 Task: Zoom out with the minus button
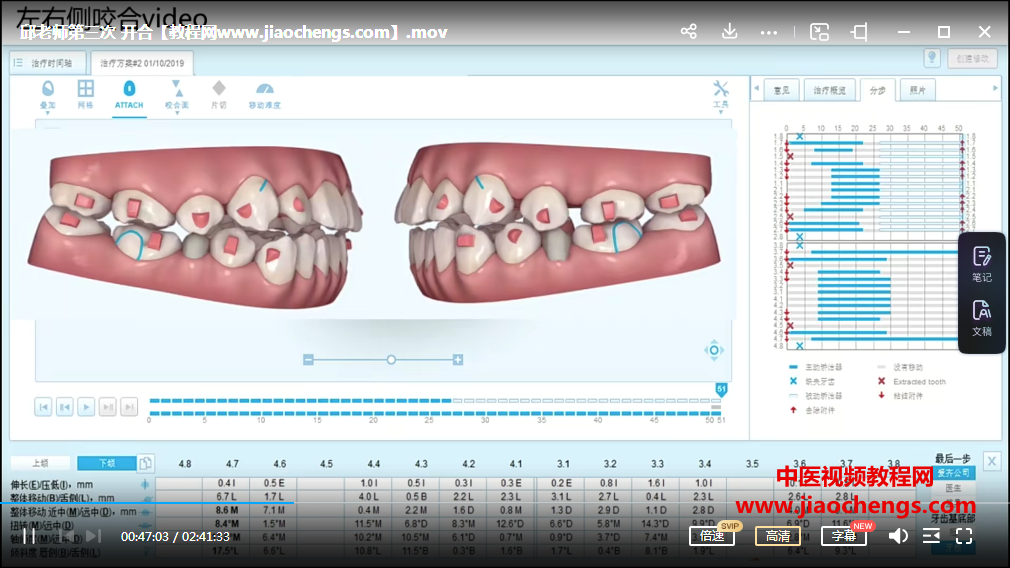(x=309, y=360)
